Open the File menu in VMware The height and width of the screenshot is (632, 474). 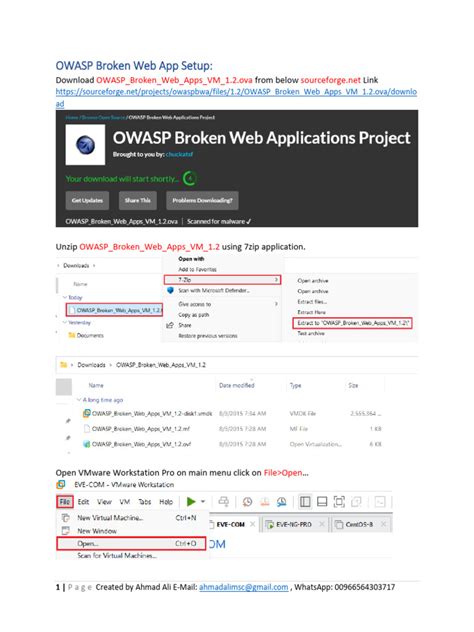(x=65, y=502)
